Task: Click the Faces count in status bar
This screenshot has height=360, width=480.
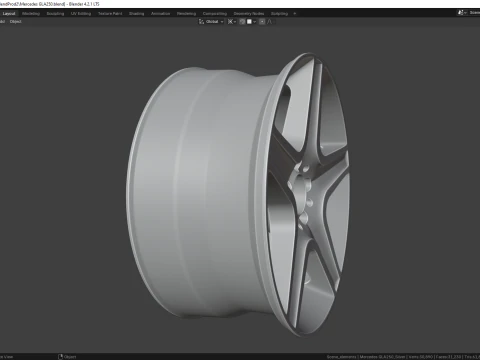Action: tap(449, 357)
